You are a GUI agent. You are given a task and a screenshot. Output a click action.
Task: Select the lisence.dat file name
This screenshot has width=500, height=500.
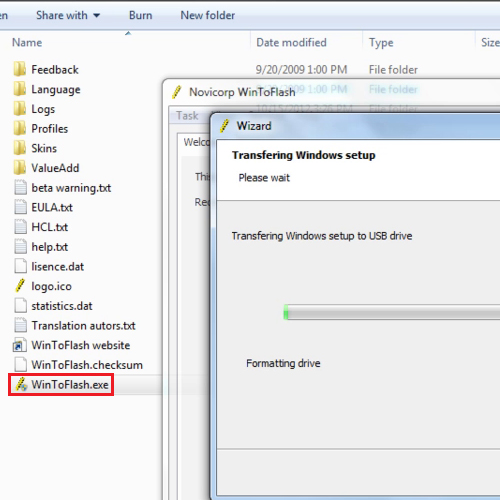pos(57,267)
